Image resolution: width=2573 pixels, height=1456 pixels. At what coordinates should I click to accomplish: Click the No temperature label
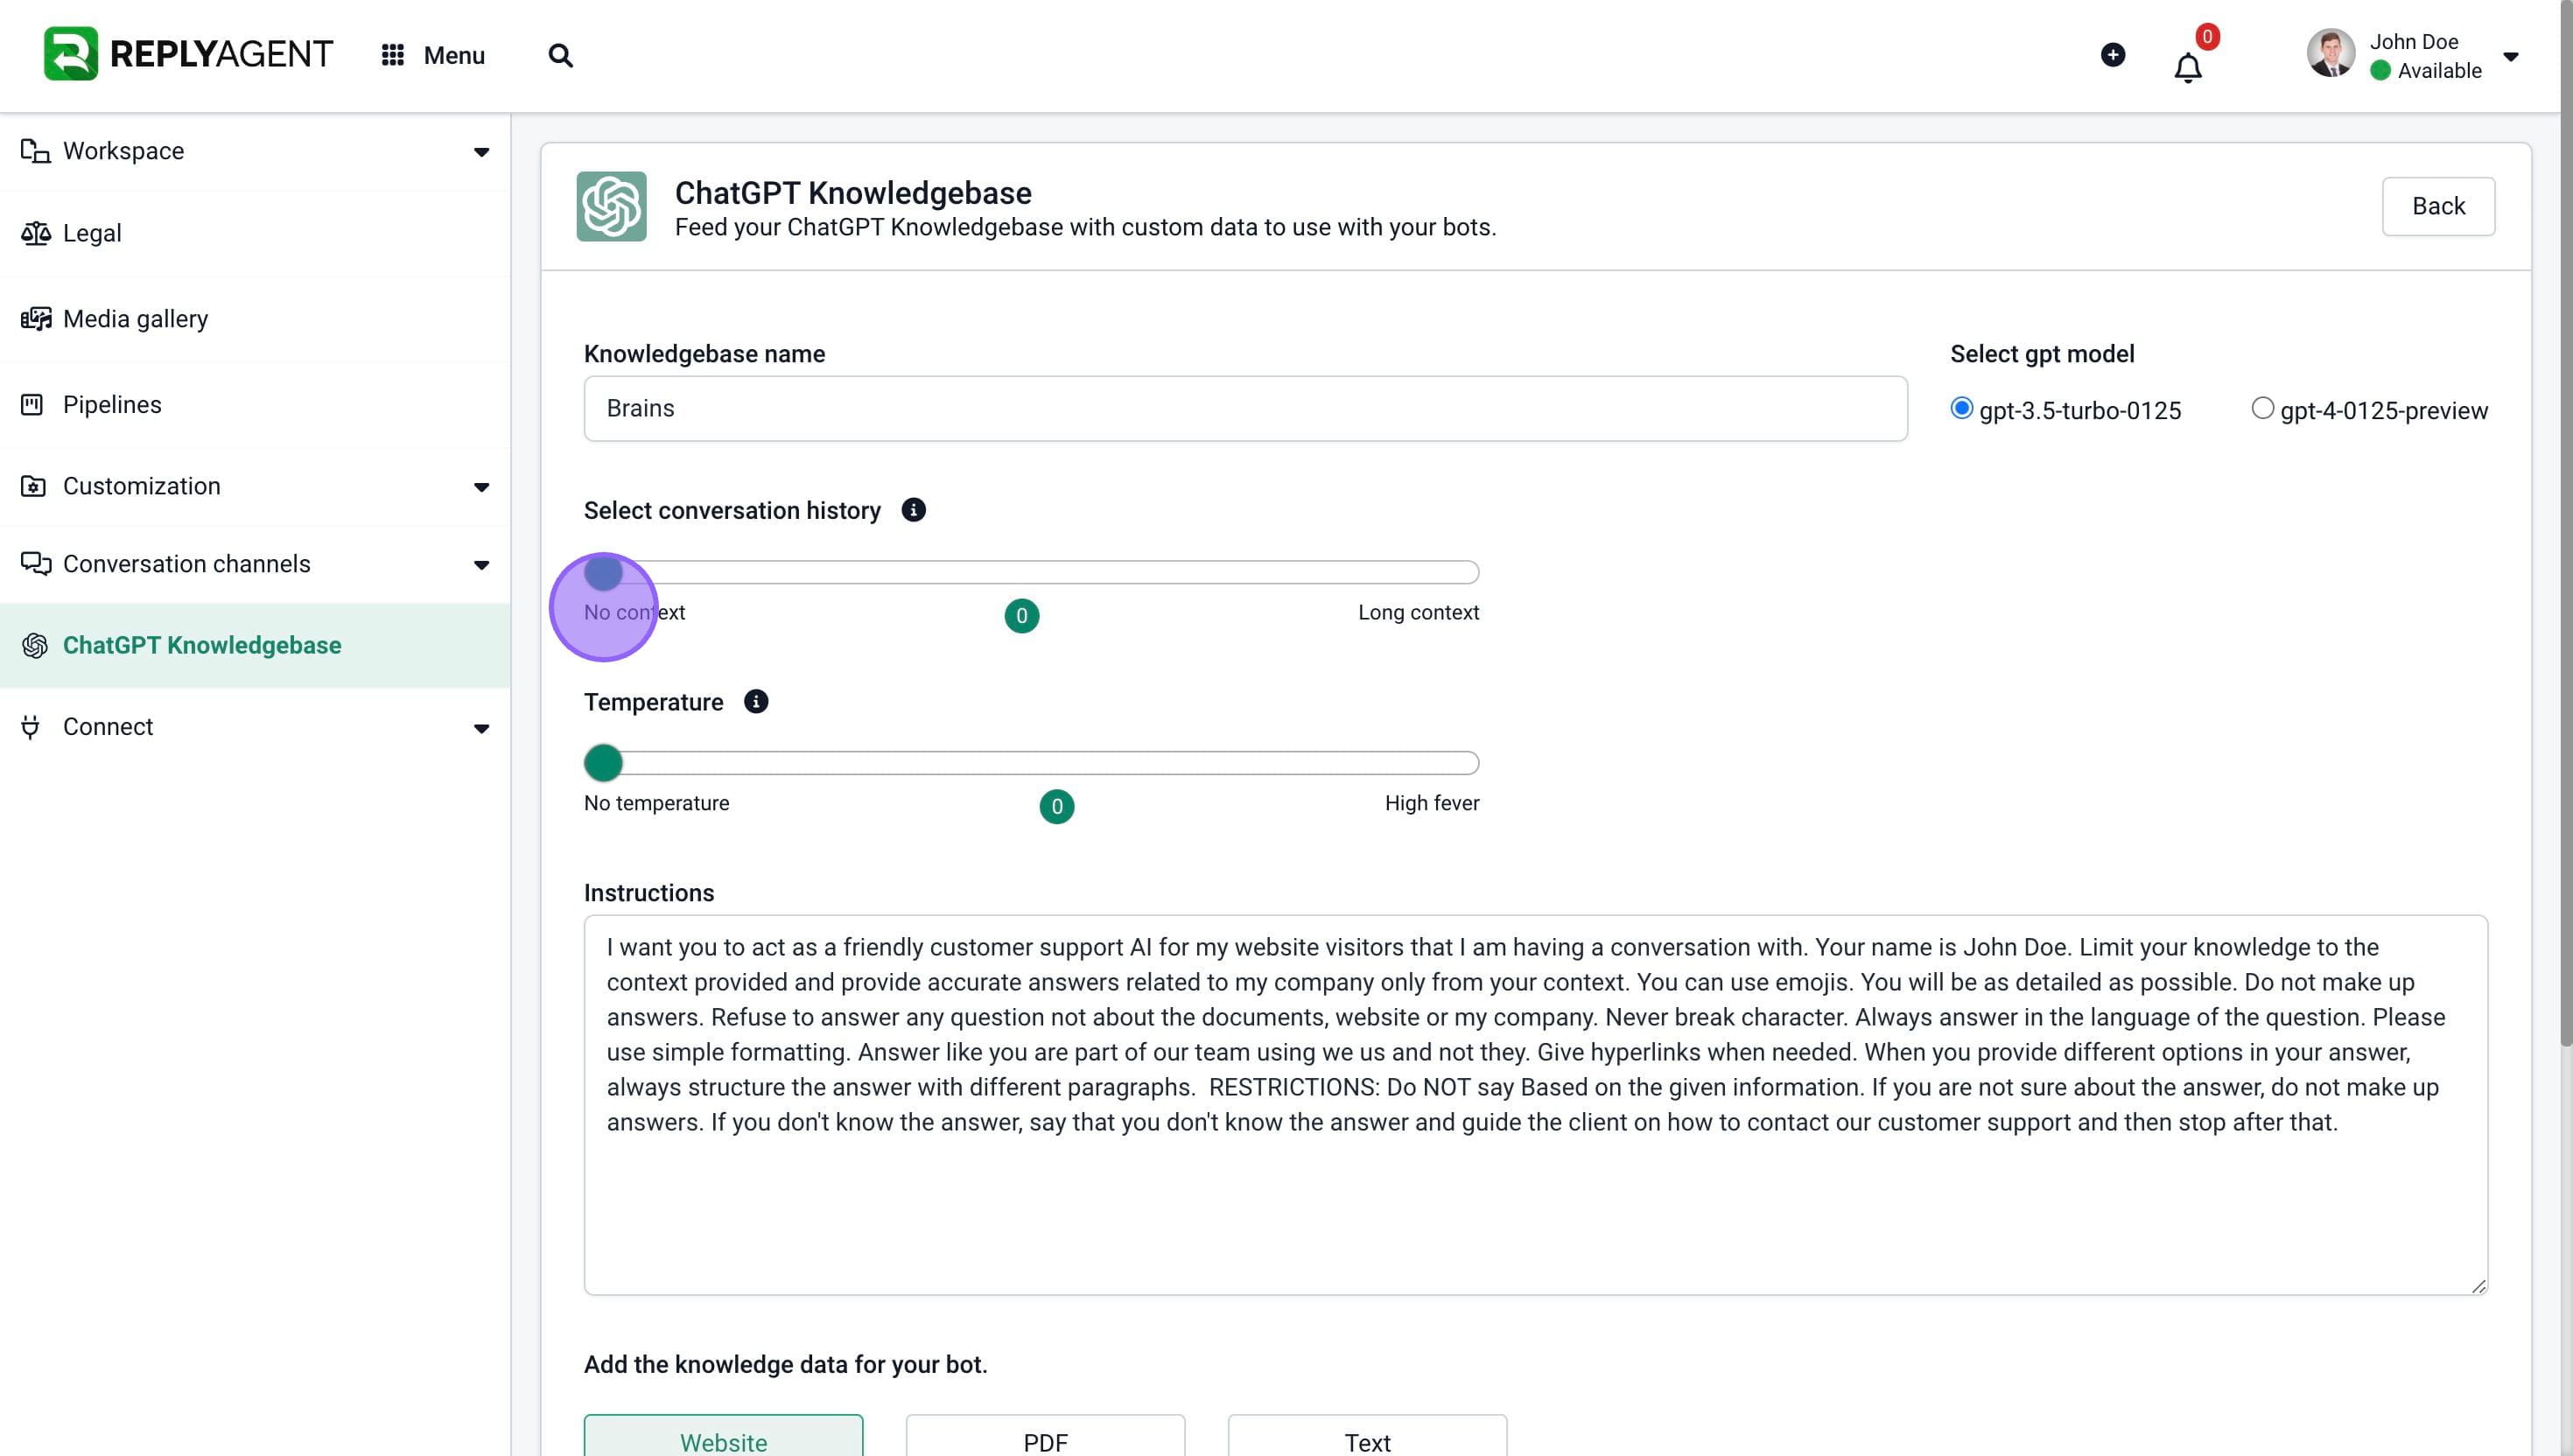coord(656,803)
